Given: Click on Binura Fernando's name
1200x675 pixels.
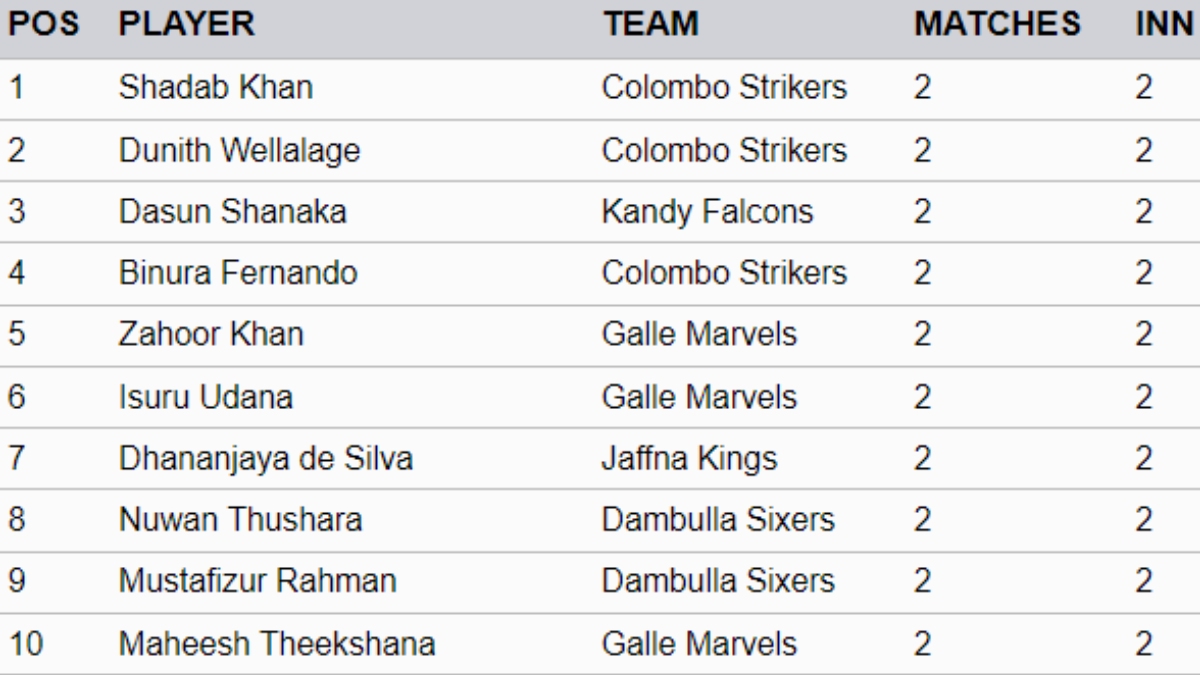Looking at the screenshot, I should tap(237, 273).
